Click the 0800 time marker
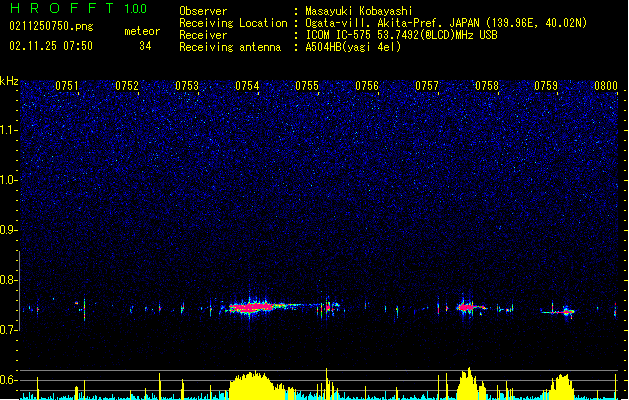The width and height of the screenshot is (629, 400). [x=606, y=86]
